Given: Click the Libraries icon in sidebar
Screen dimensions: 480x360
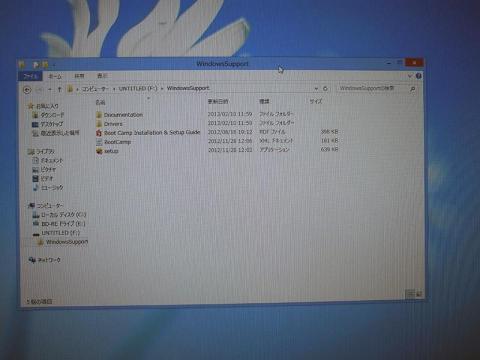Looking at the screenshot, I should click(31, 152).
